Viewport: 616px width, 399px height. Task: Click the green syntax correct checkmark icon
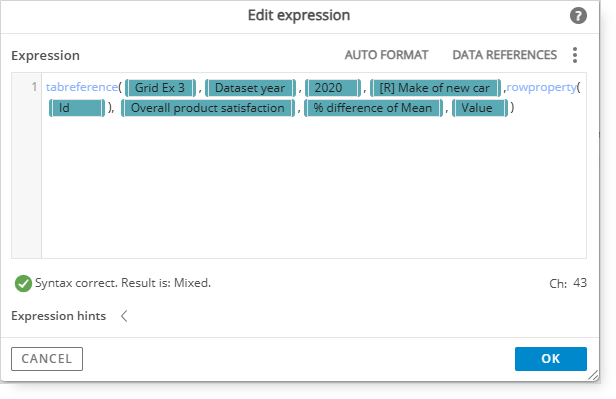tap(23, 283)
